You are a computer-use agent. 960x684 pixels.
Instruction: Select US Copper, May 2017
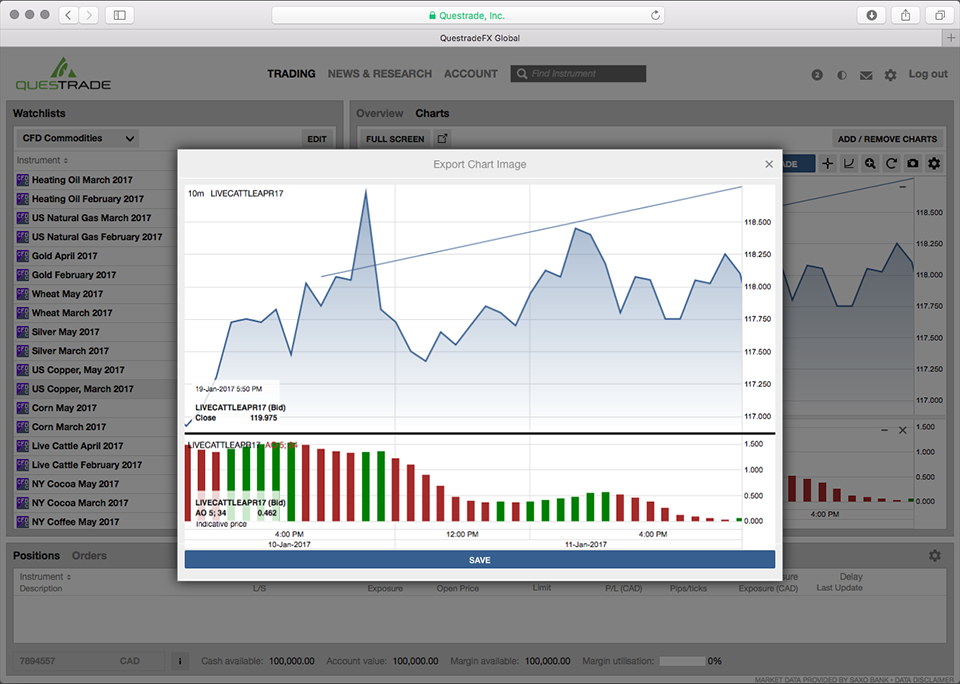(x=78, y=370)
